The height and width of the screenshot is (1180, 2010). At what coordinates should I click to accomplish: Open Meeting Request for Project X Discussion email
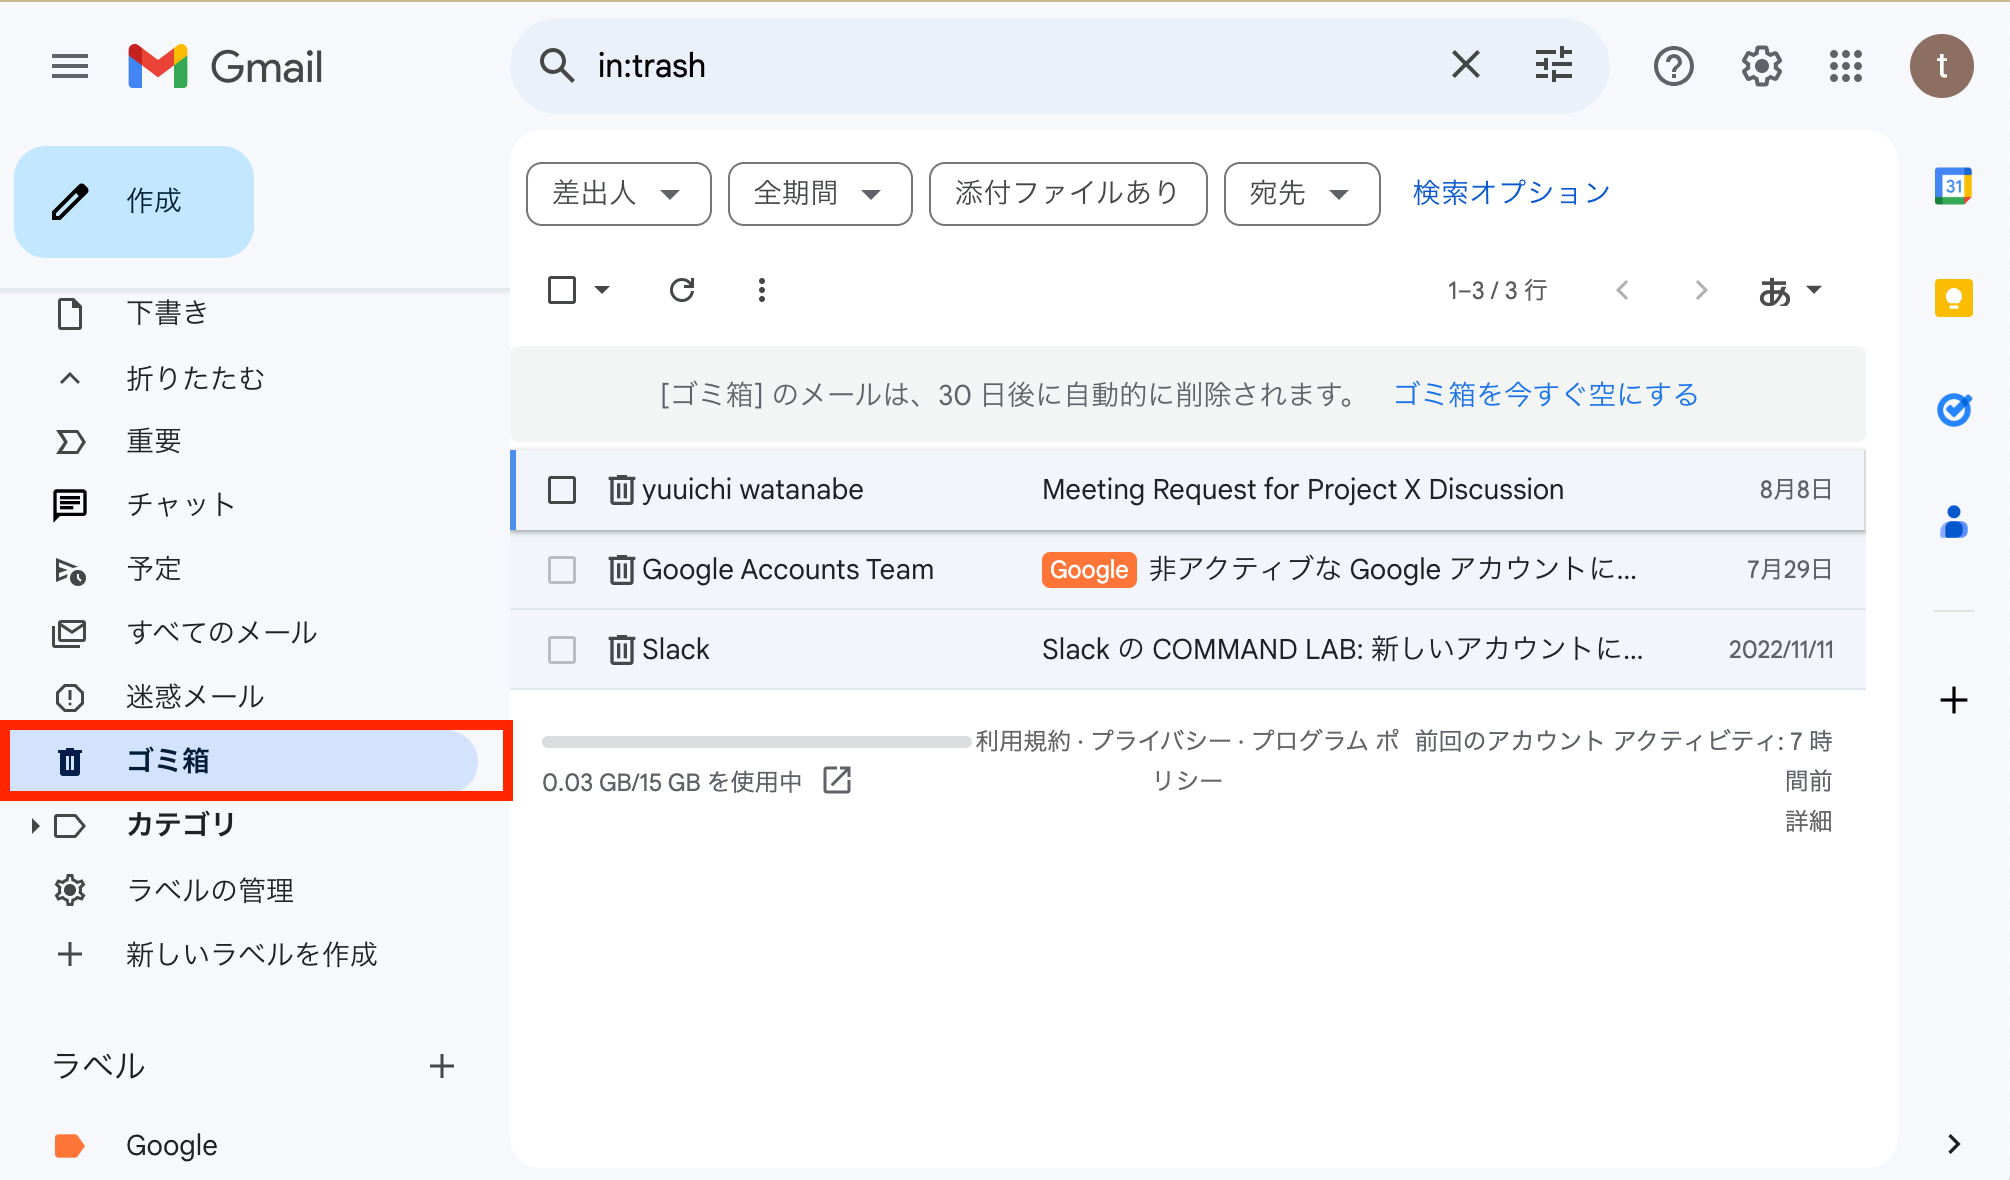coord(1188,490)
